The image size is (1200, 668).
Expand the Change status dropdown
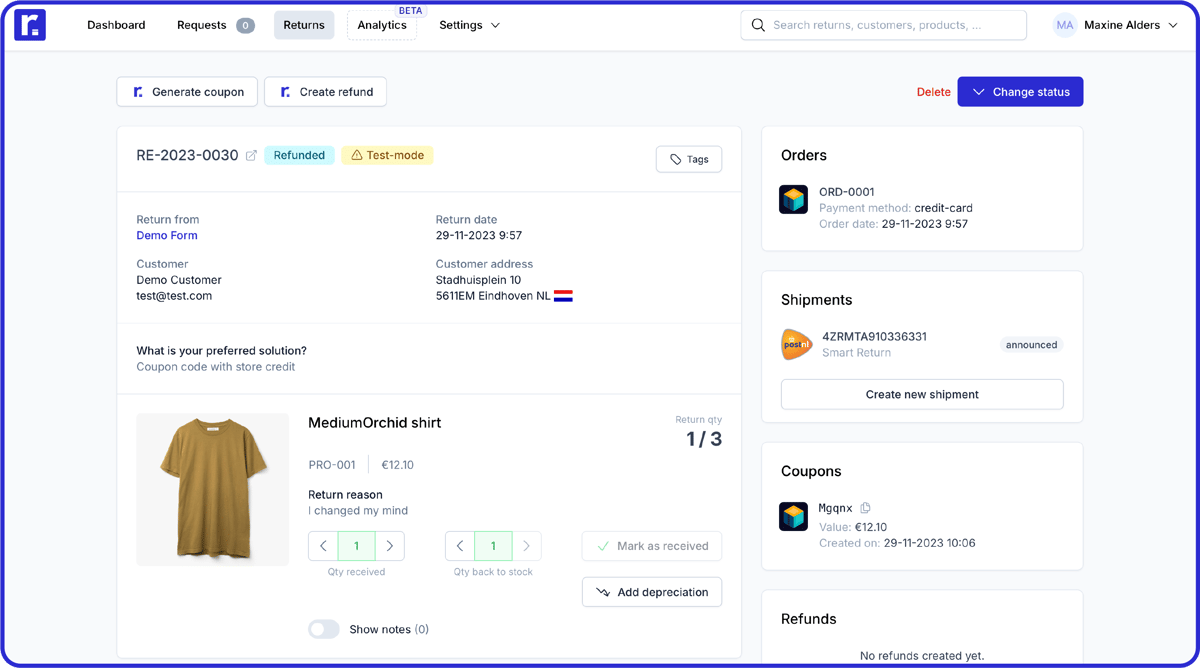coord(1020,92)
